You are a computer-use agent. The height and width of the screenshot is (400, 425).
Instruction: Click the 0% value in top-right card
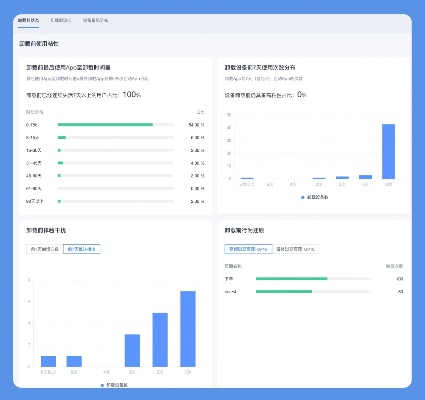tap(302, 95)
